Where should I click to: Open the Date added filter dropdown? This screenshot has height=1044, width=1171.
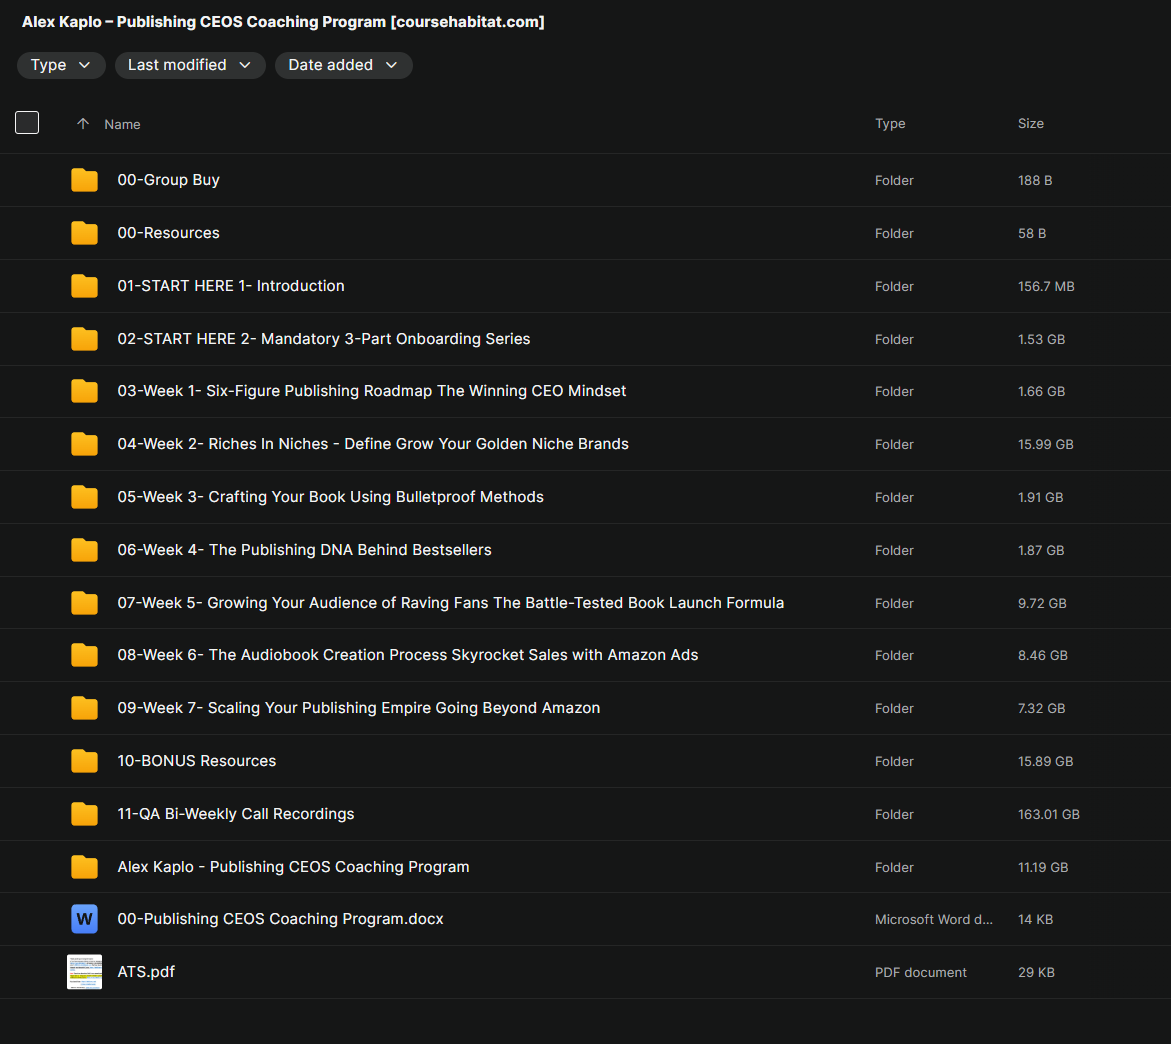pyautogui.click(x=343, y=65)
